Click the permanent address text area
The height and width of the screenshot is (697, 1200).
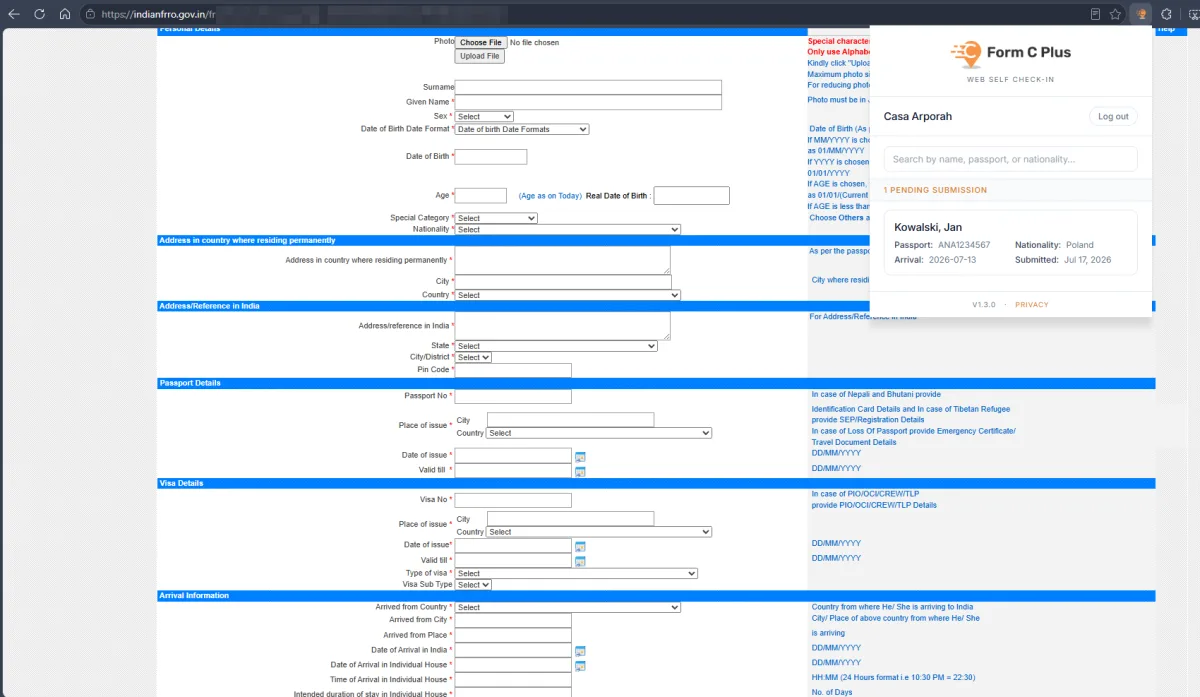[x=563, y=260]
